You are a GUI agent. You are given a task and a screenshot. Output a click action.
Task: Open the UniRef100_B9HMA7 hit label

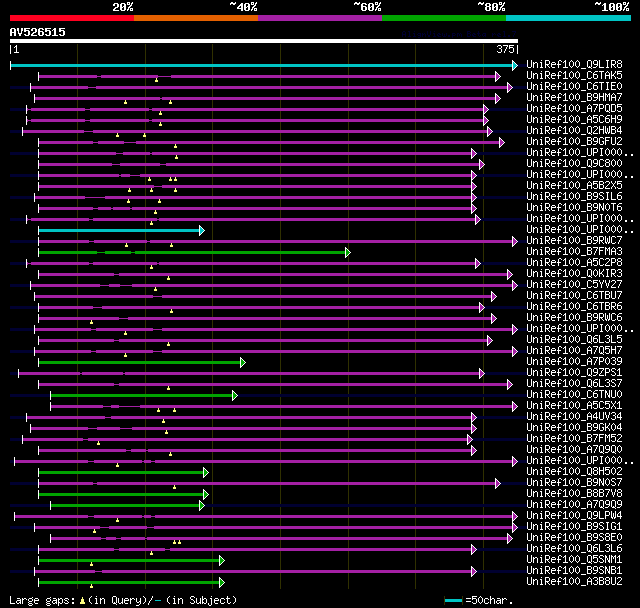[x=574, y=98]
